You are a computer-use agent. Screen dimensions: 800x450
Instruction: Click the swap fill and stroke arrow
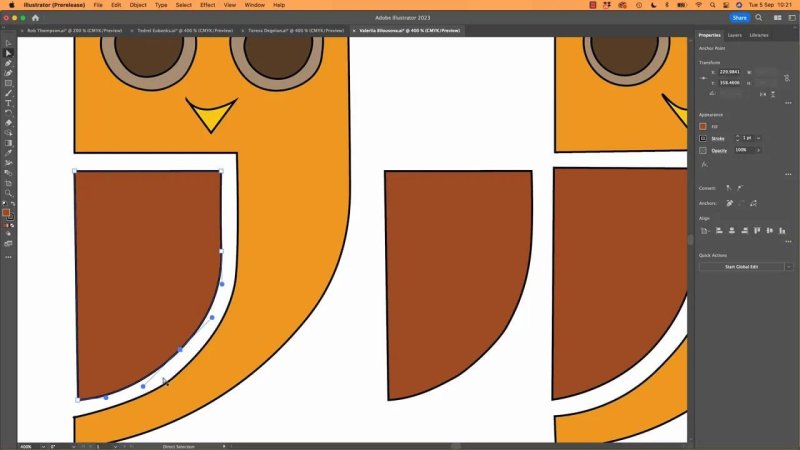[13, 204]
